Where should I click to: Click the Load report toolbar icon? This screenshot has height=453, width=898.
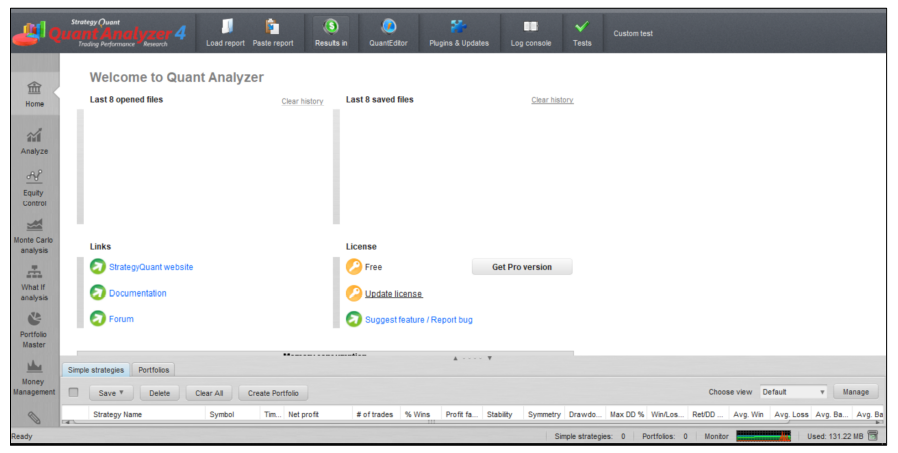click(226, 26)
